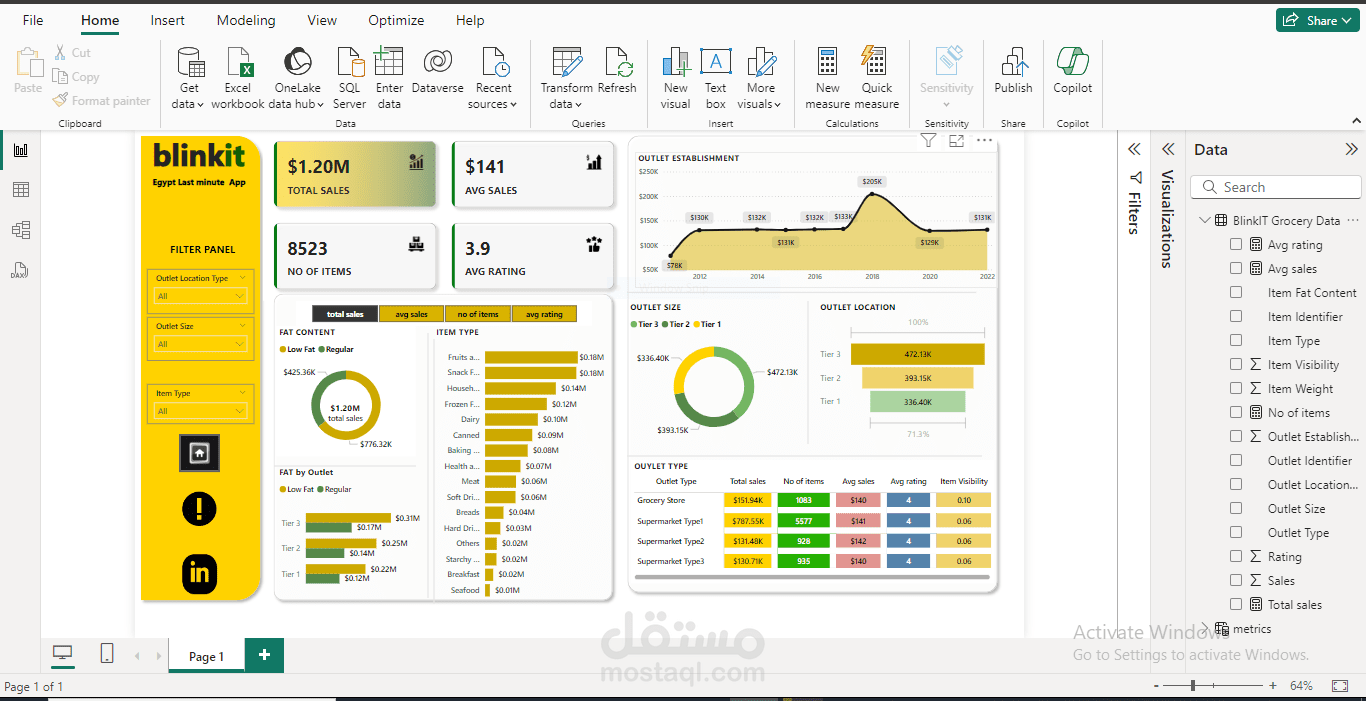This screenshot has height=701, width=1366.
Task: Insert a Text box
Action: tap(715, 78)
